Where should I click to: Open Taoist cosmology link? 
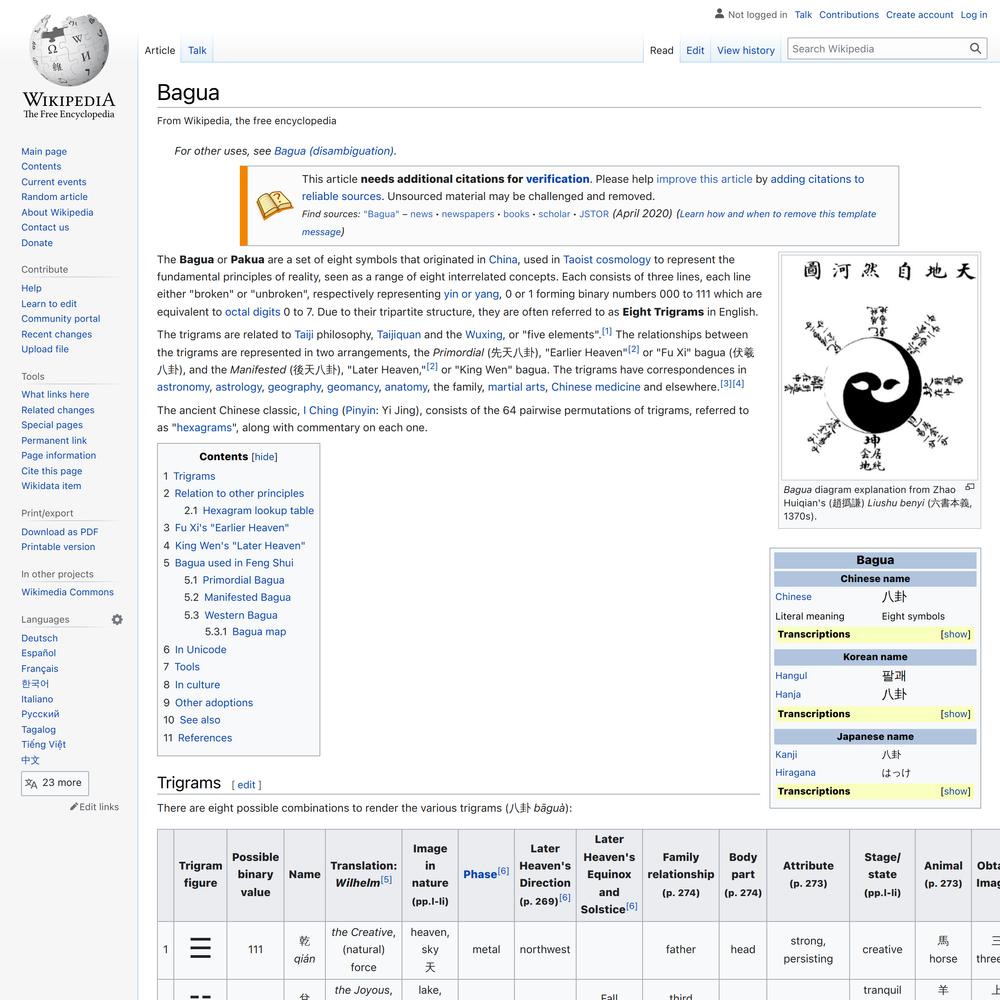(x=607, y=260)
